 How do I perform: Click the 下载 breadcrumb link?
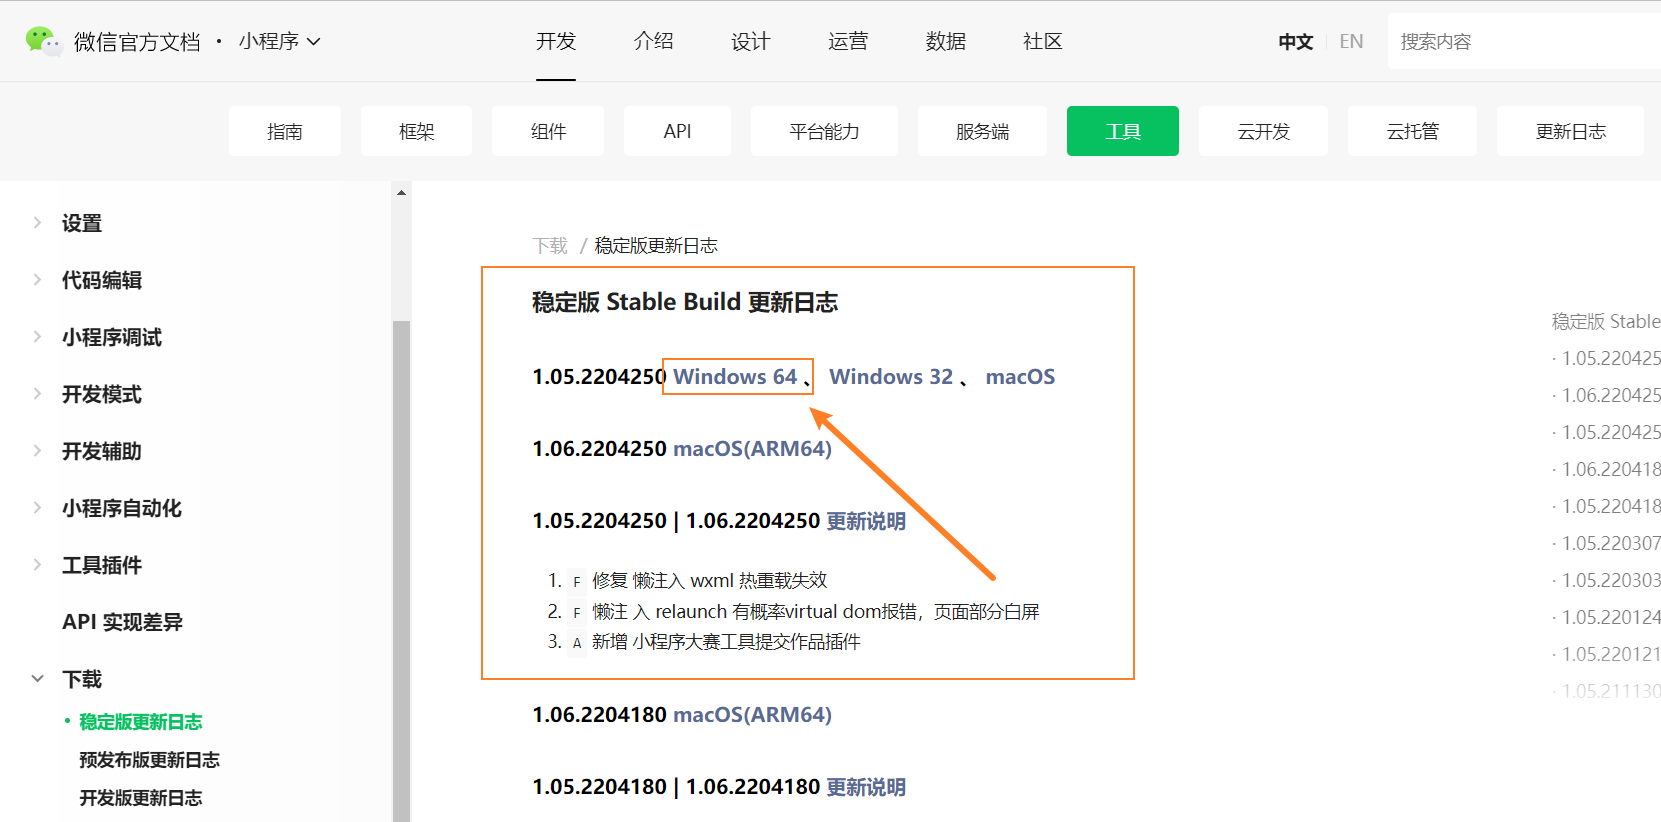[x=550, y=246]
